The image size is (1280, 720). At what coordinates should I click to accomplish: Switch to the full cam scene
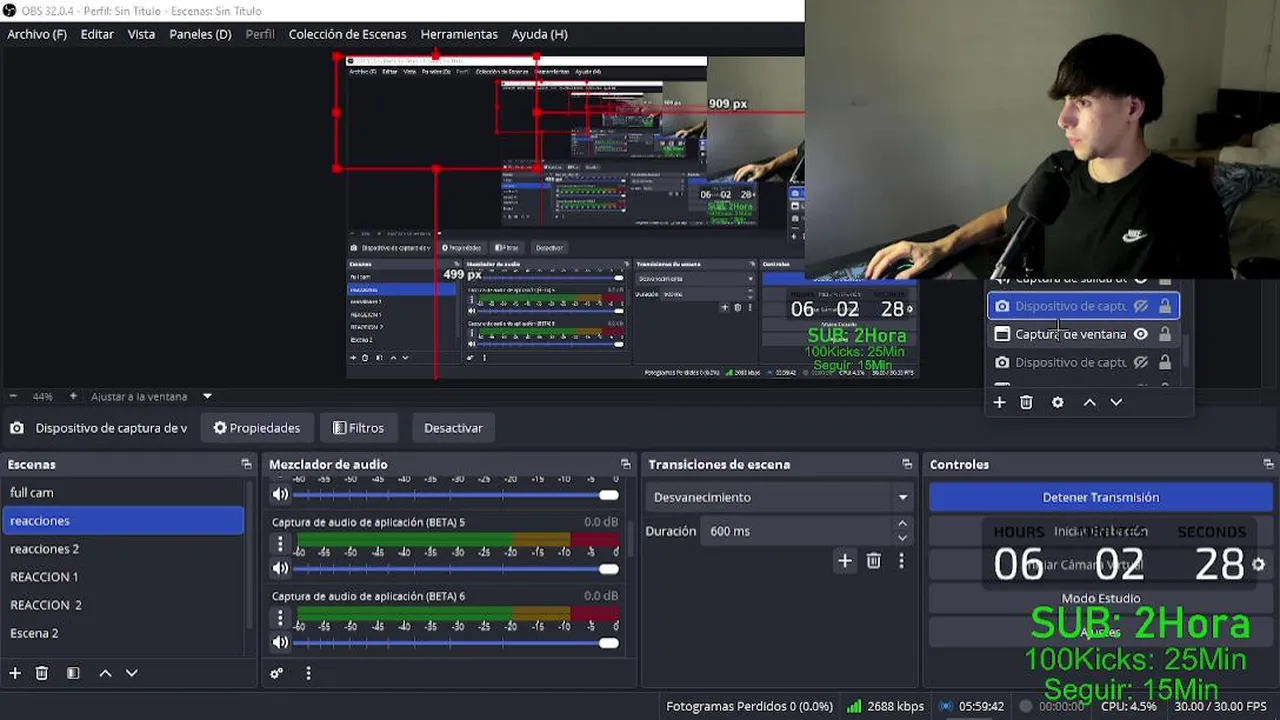124,492
